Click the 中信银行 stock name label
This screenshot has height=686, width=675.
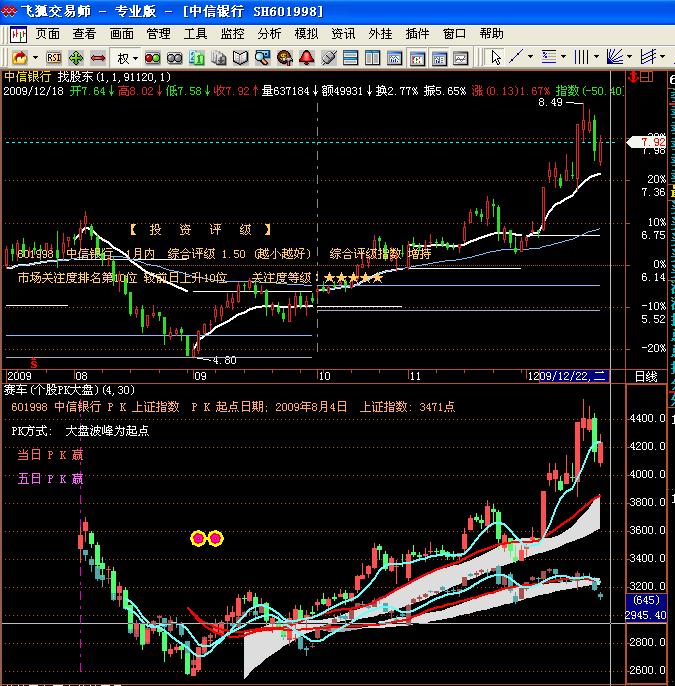pos(28,77)
